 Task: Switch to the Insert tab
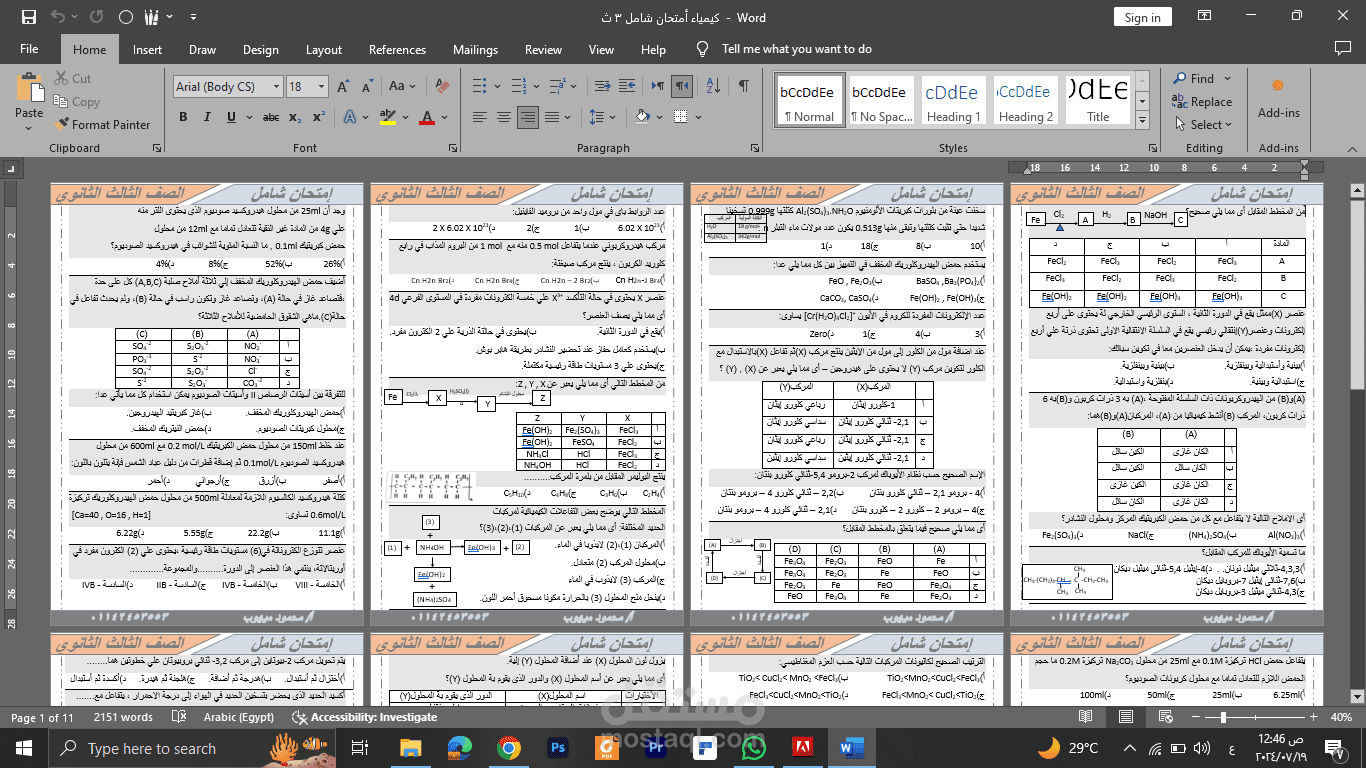147,49
